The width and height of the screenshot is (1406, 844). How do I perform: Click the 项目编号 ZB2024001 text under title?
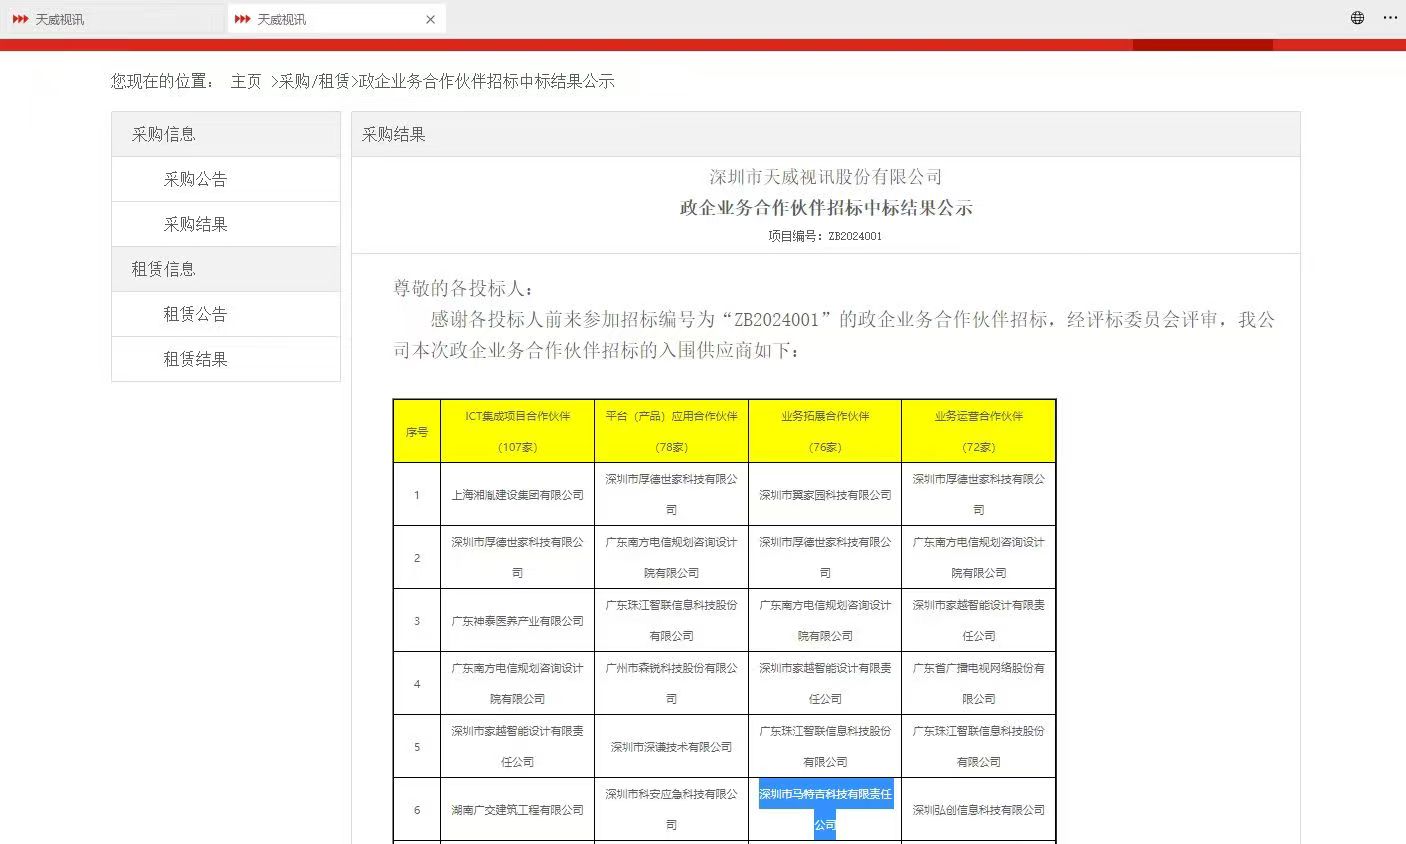point(825,237)
